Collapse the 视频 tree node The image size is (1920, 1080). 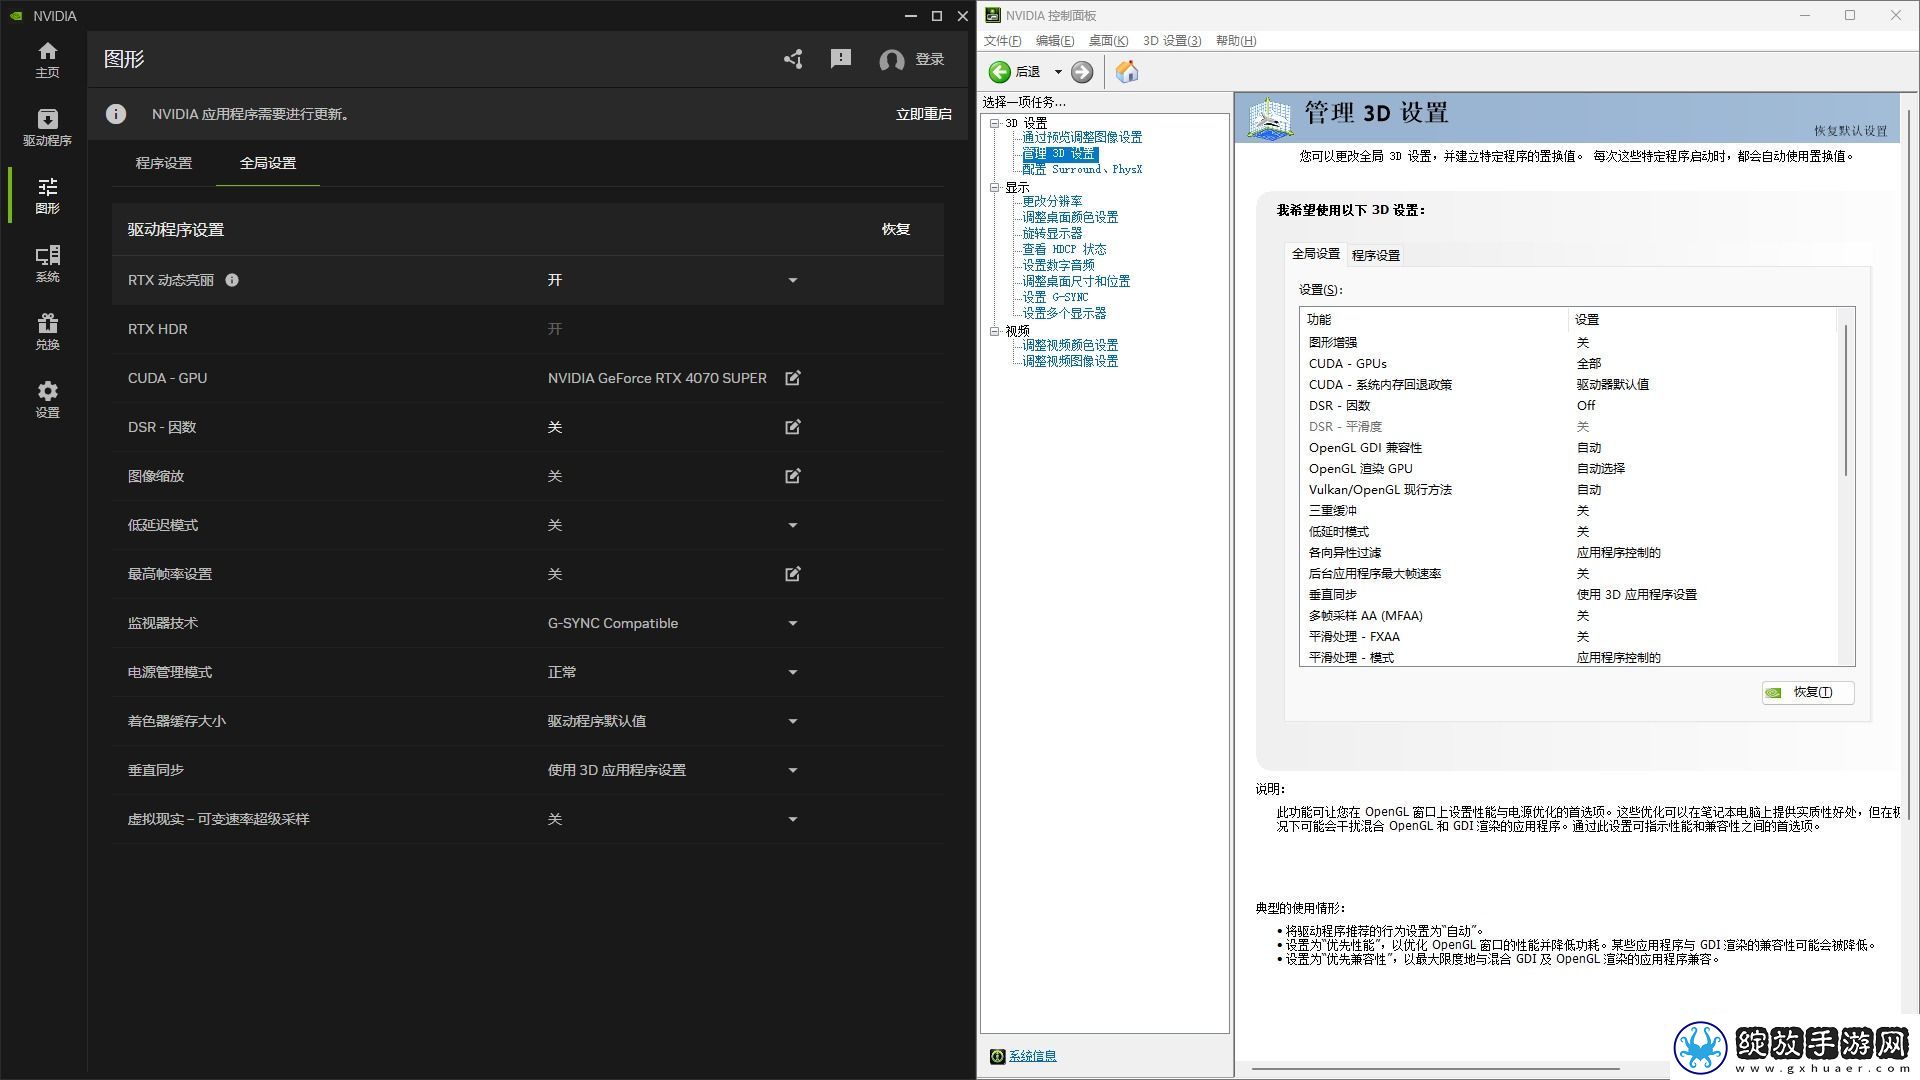tap(995, 331)
